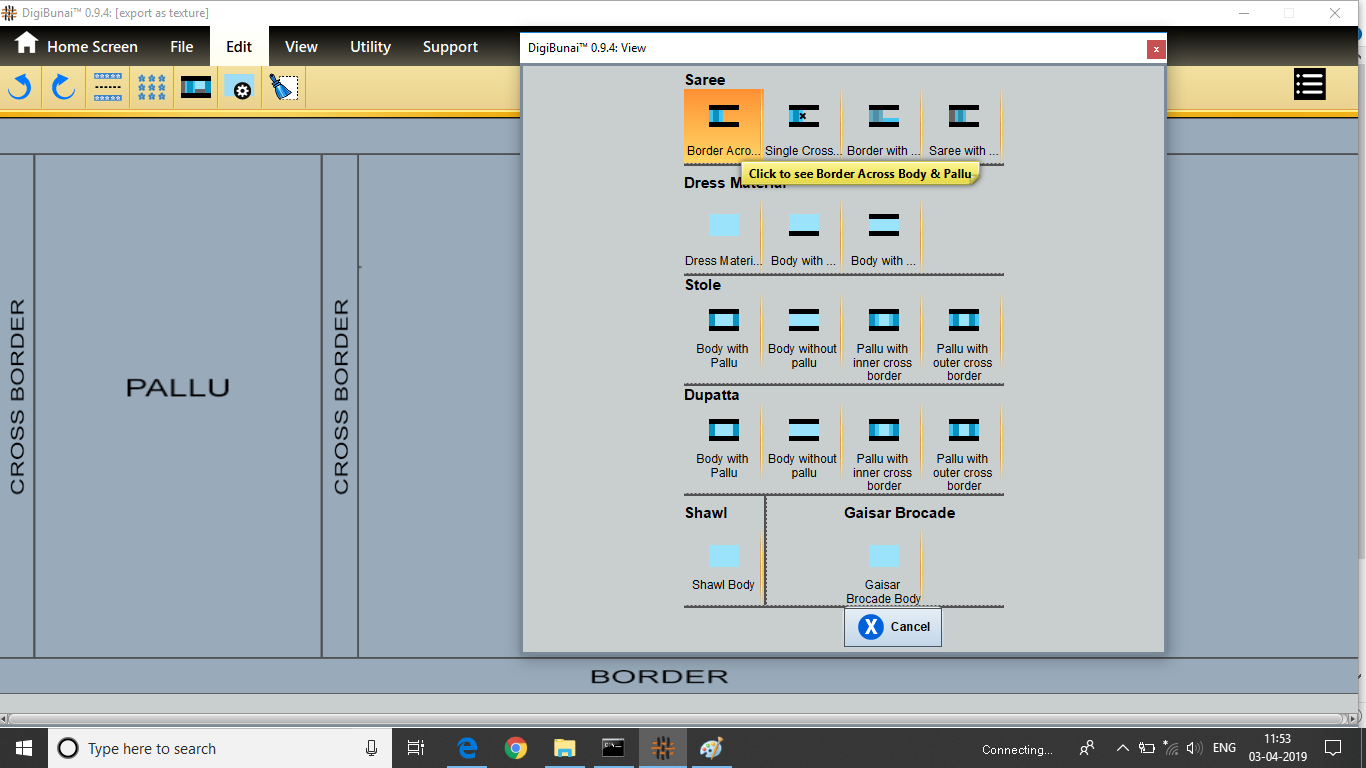
Task: Open the list menu icon at top right
Action: [x=1309, y=85]
